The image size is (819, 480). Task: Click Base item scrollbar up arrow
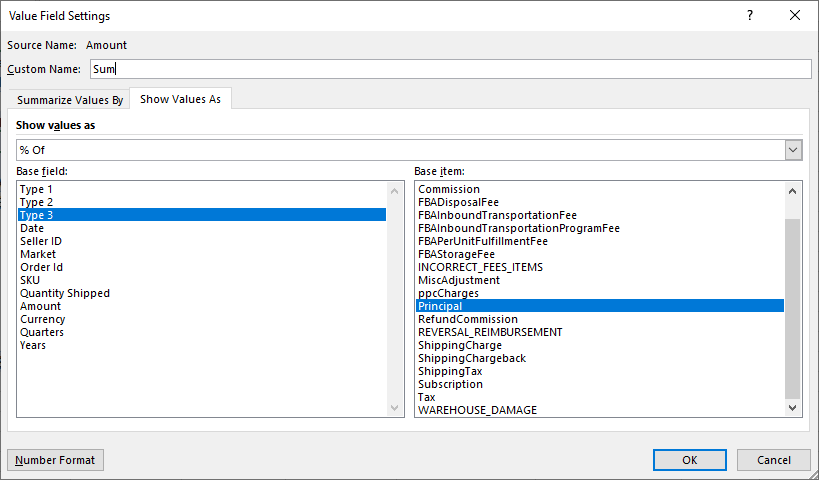coord(792,191)
